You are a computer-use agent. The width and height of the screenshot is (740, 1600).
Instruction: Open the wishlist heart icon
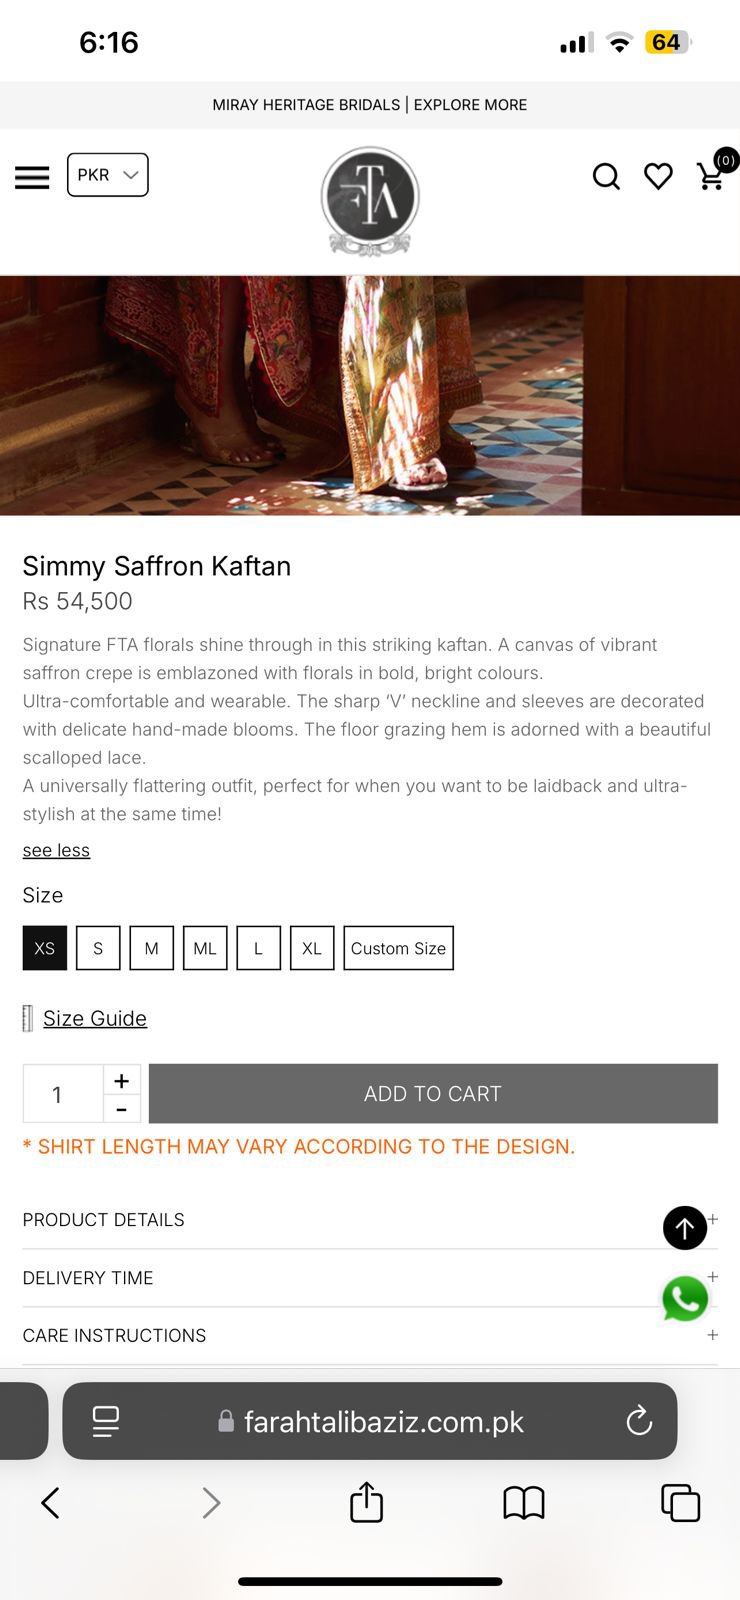tap(658, 177)
